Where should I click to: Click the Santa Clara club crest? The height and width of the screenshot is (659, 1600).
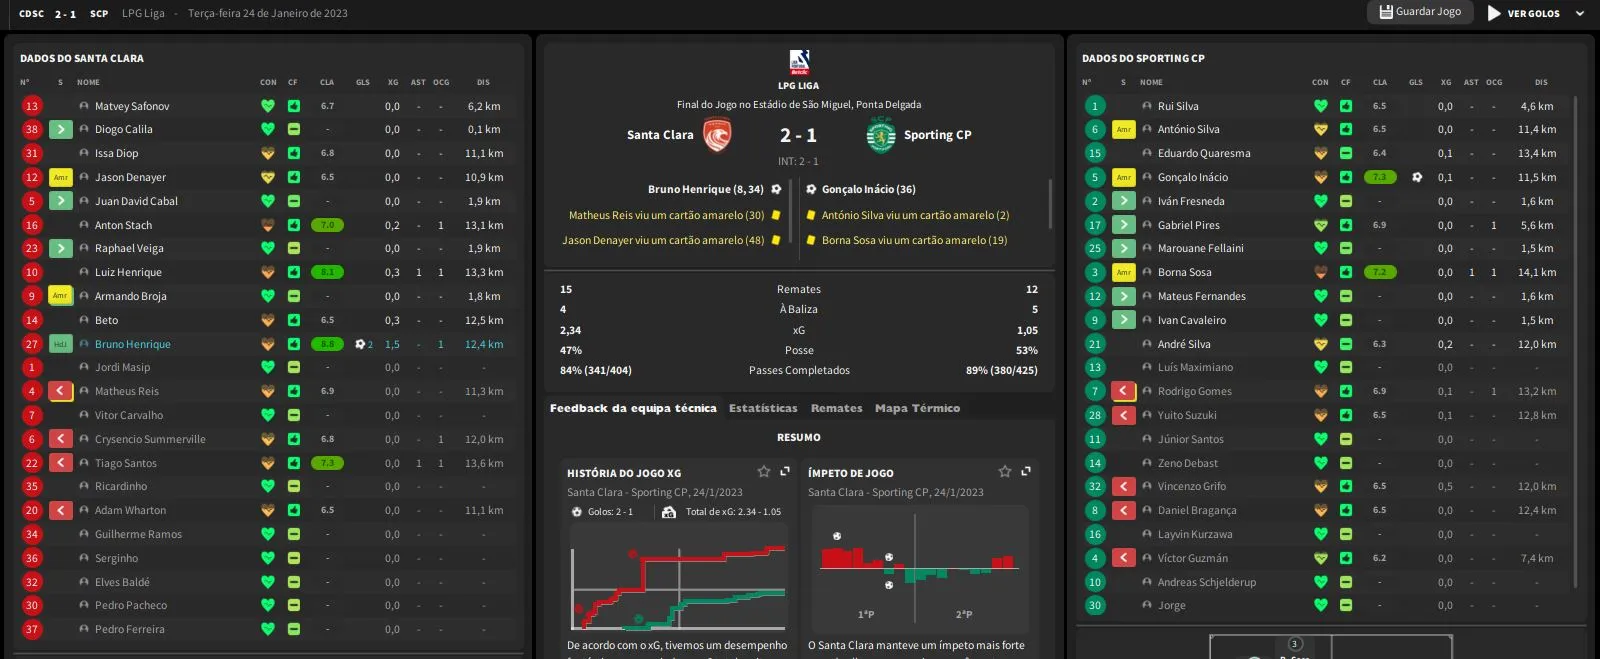click(x=717, y=135)
